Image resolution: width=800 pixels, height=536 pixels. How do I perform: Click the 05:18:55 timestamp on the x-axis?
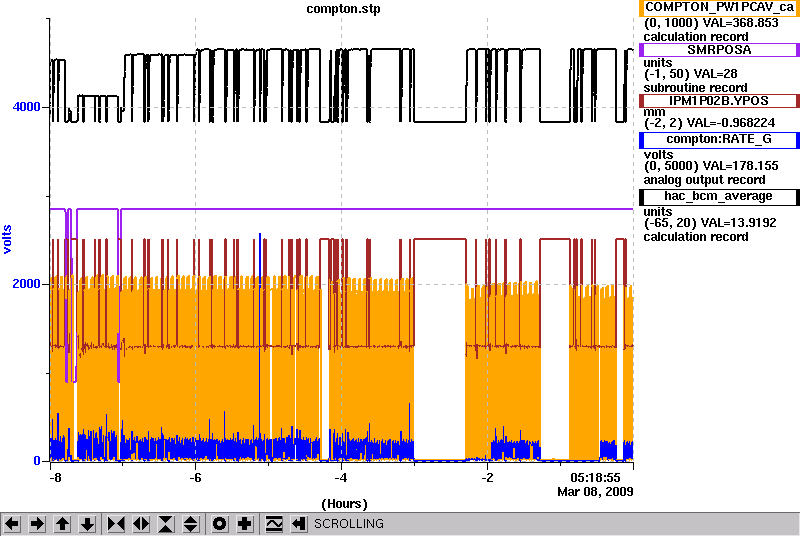[x=595, y=478]
